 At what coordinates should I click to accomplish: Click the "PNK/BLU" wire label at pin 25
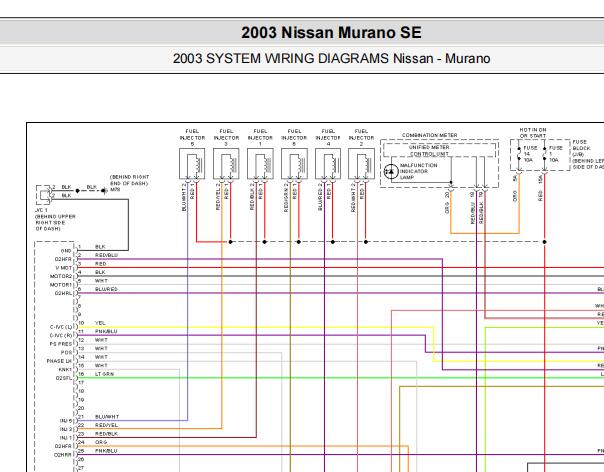coord(106,450)
